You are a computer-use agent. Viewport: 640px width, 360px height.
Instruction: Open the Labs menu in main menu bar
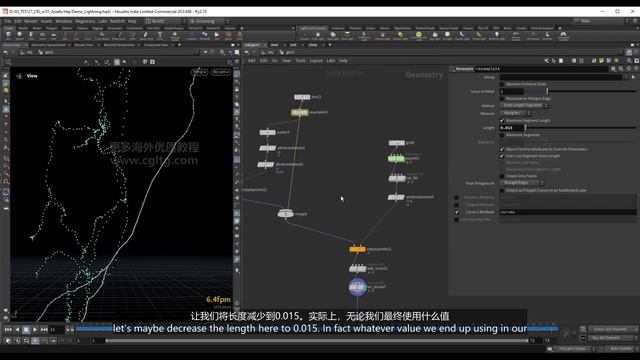[102, 21]
